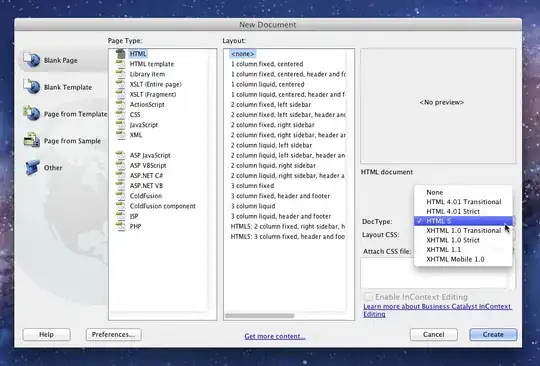Click the JavaScript page type icon
This screenshot has height=366, width=540.
pyautogui.click(x=121, y=125)
